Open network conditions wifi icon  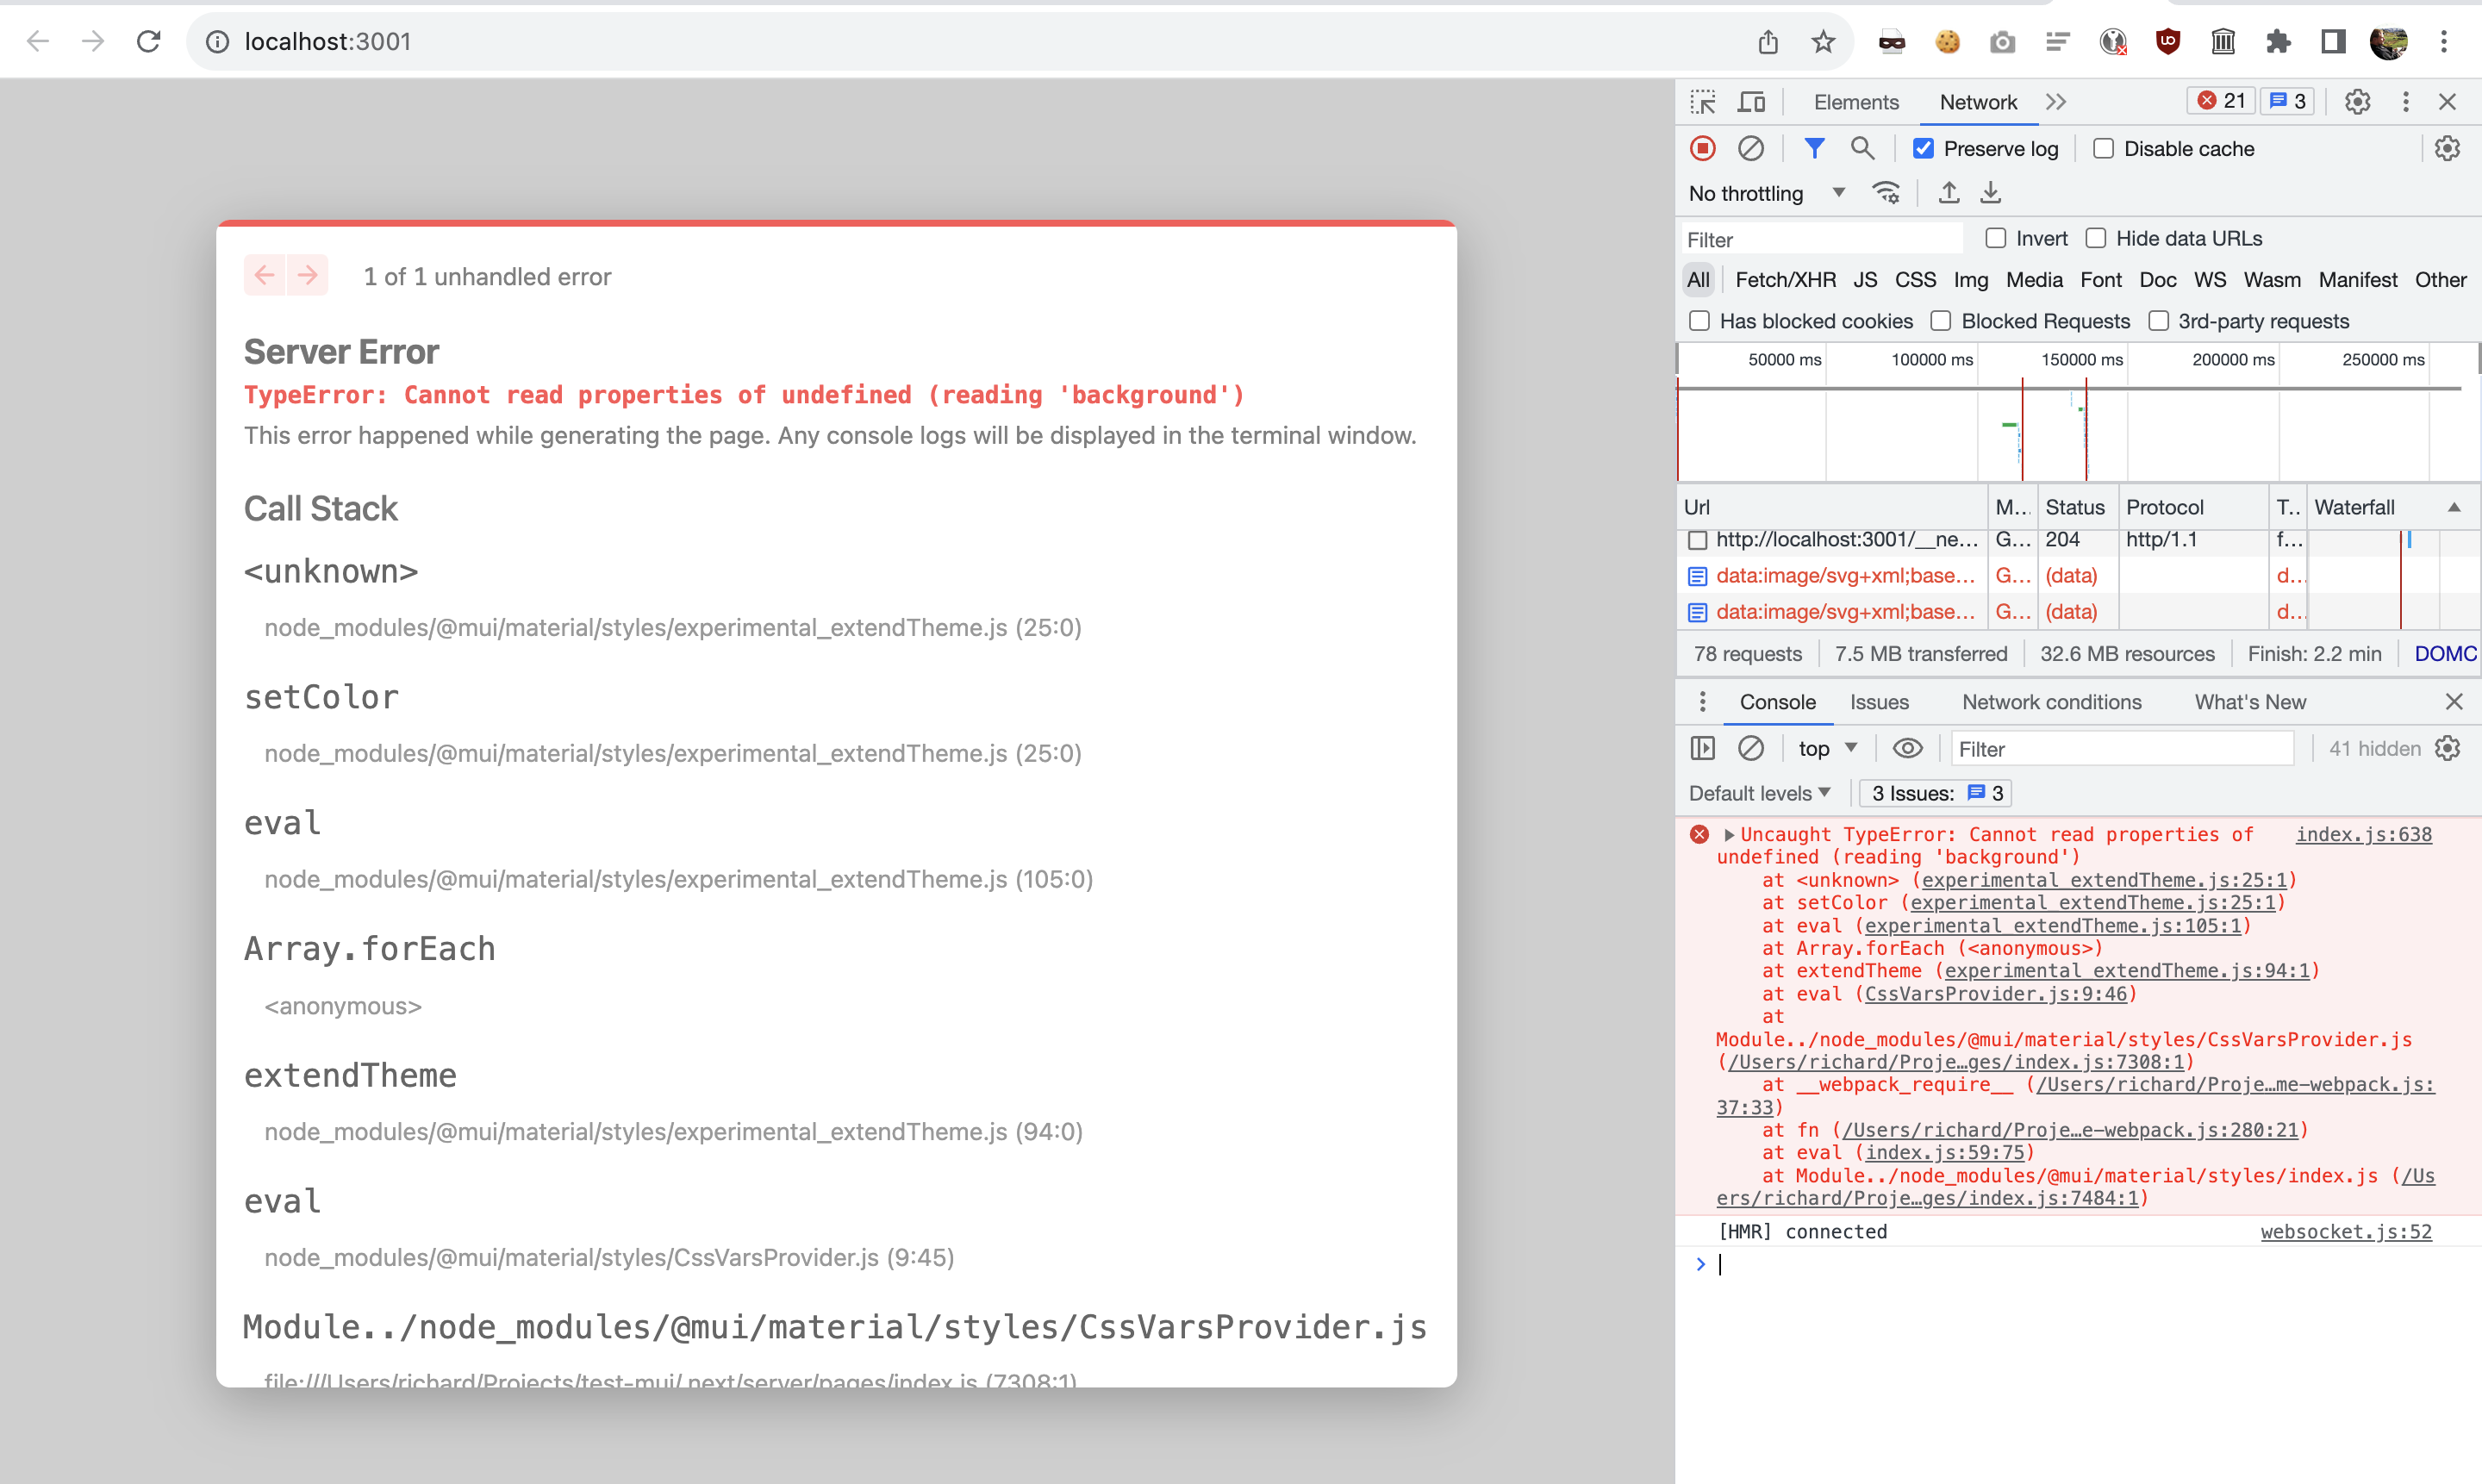[x=1886, y=193]
